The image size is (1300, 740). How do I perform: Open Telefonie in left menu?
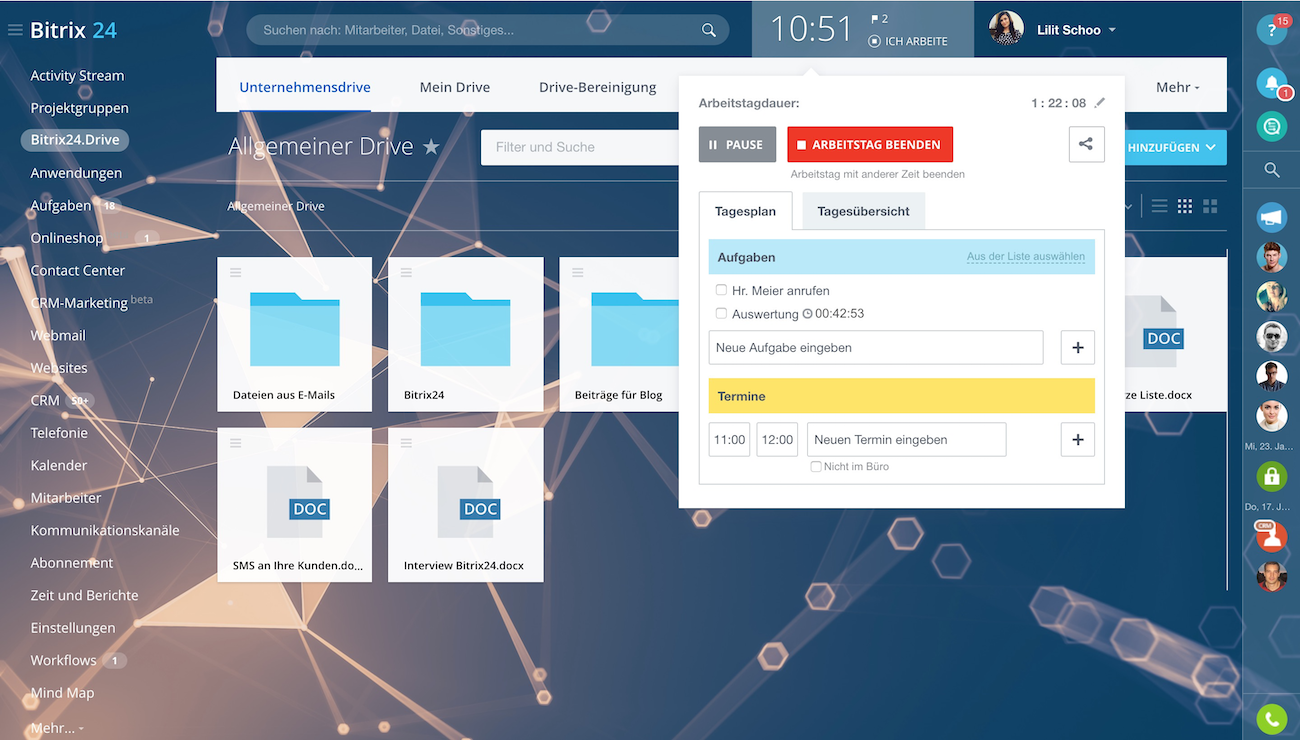click(59, 433)
